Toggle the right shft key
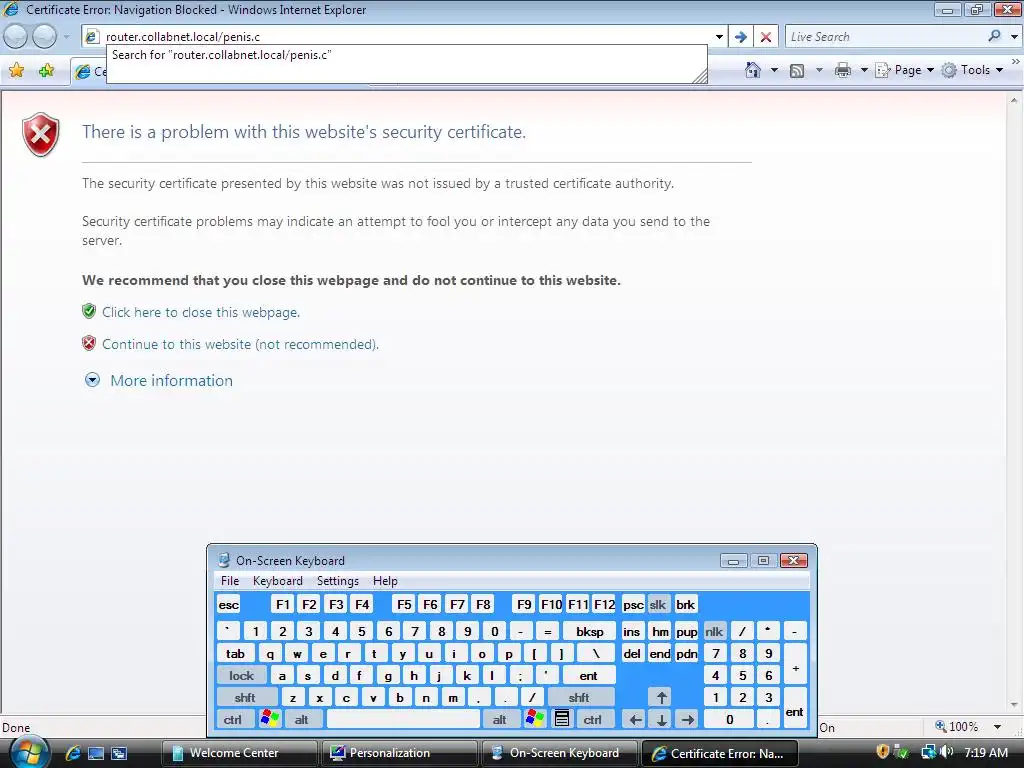1024x768 pixels. 579,697
